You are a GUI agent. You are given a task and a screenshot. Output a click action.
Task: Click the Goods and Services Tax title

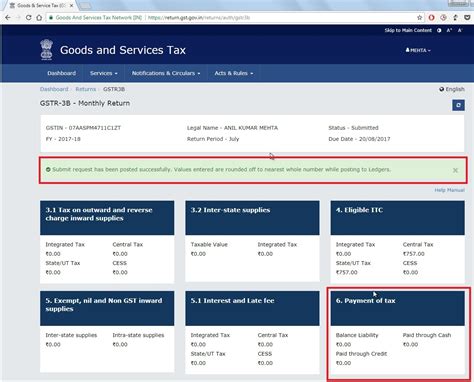pyautogui.click(x=123, y=50)
